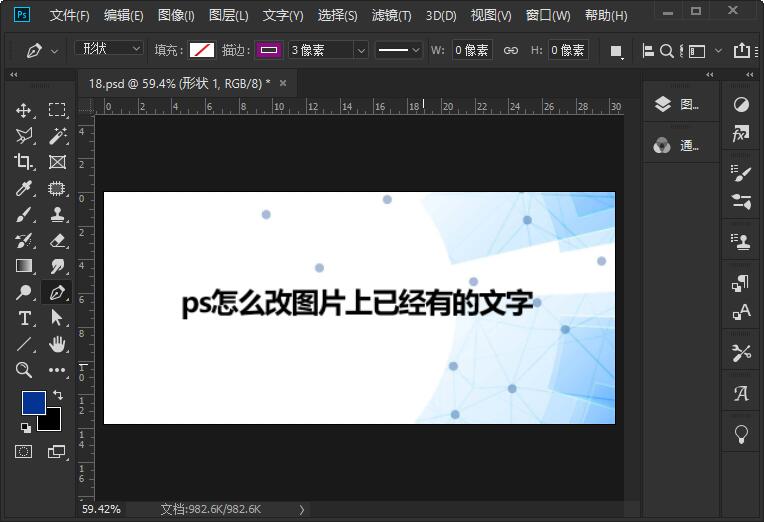Swap foreground and background colors

(x=58, y=394)
